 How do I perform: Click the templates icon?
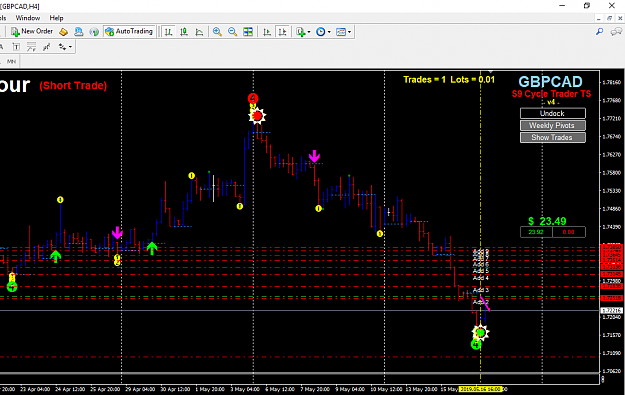click(x=341, y=32)
